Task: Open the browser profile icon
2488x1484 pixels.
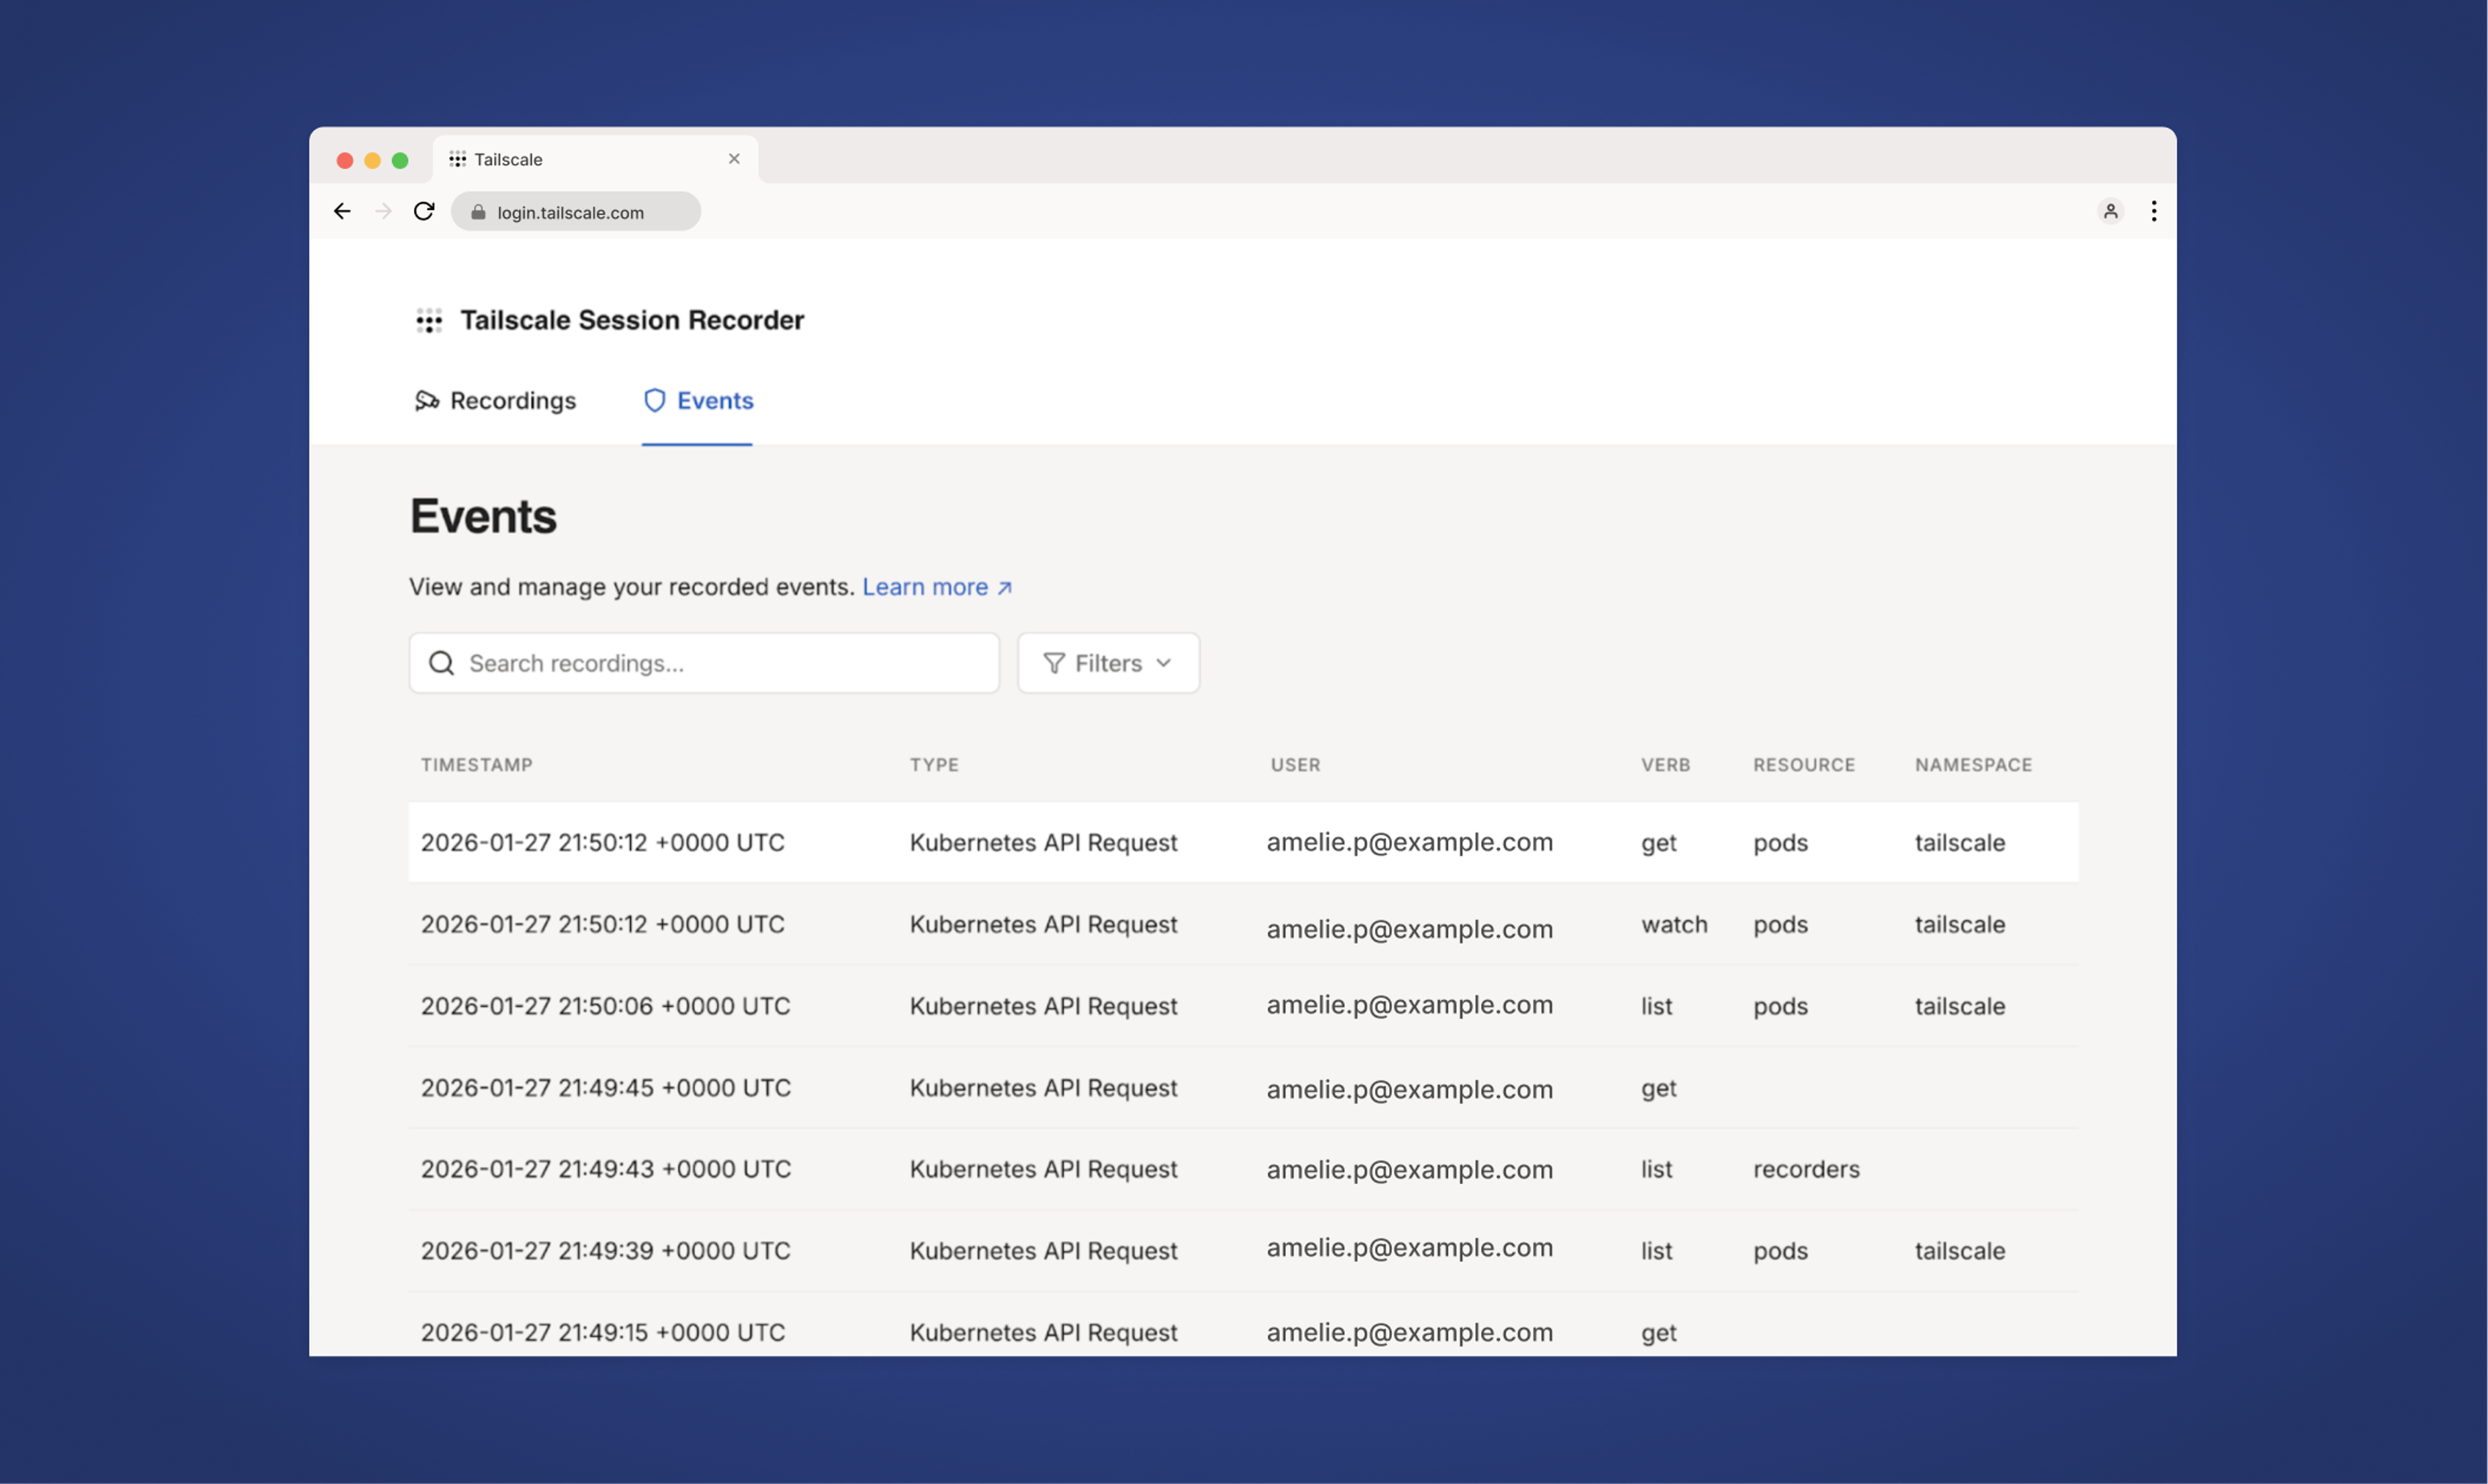Action: point(2110,211)
